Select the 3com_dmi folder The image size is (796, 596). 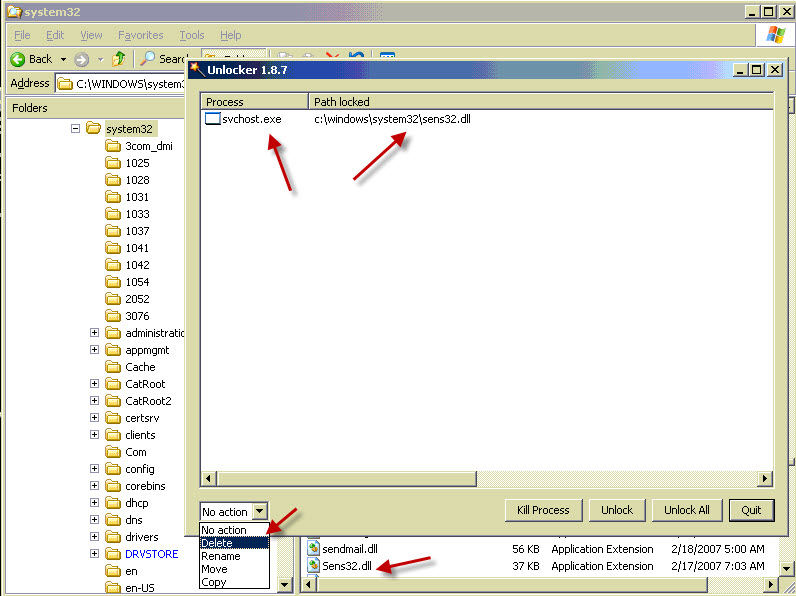[149, 146]
